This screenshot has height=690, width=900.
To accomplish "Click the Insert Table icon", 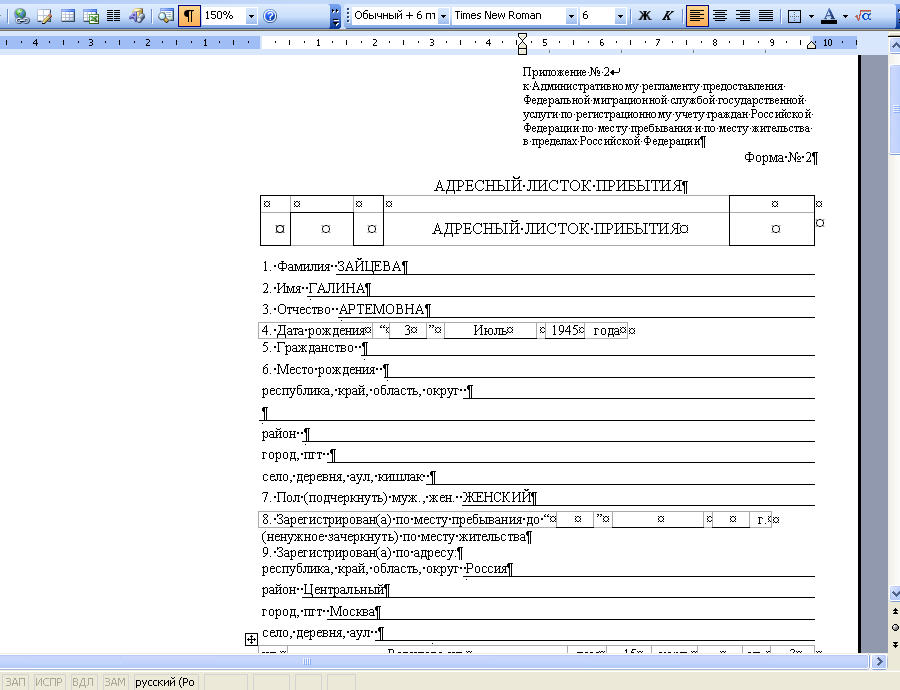I will (68, 15).
